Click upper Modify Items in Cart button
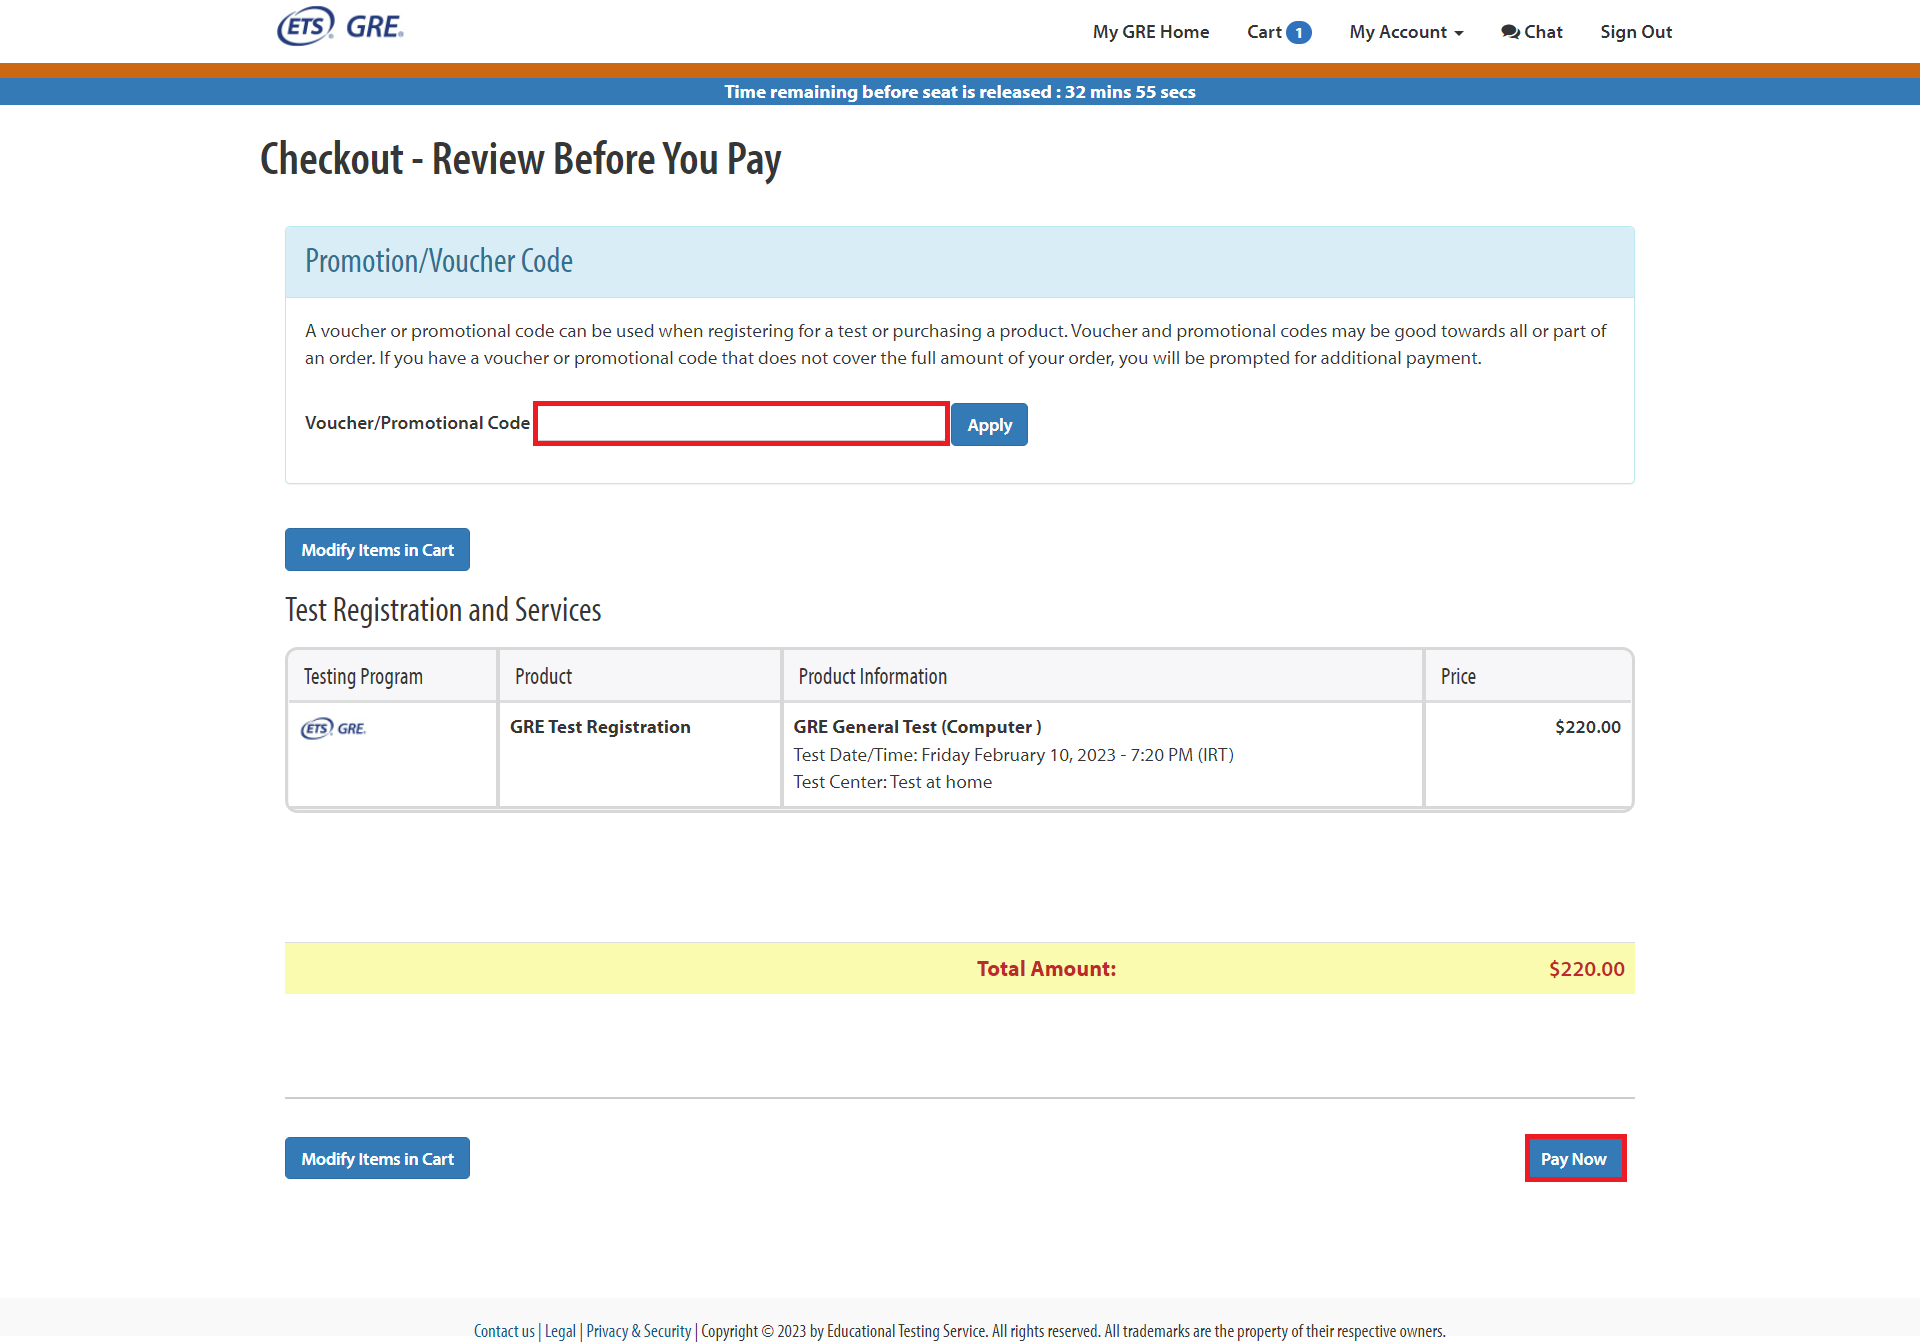1920x1343 pixels. (x=377, y=550)
